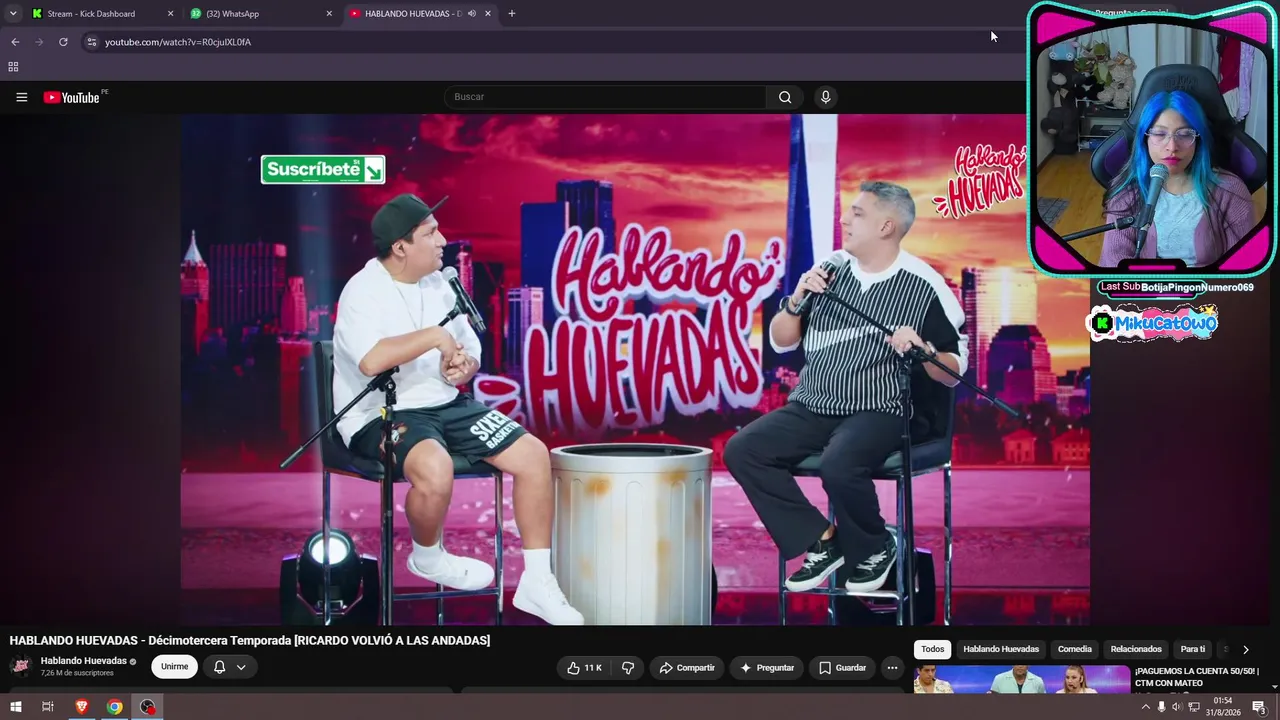Open the more actions three-dot menu

click(x=892, y=668)
